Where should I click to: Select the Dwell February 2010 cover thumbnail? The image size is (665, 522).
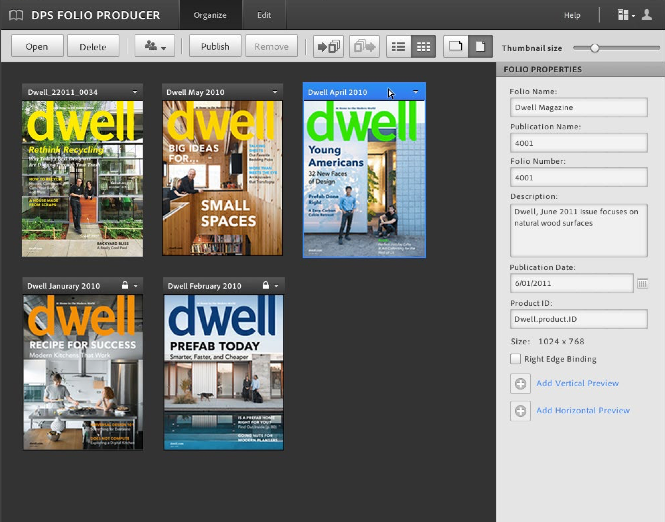pos(224,372)
